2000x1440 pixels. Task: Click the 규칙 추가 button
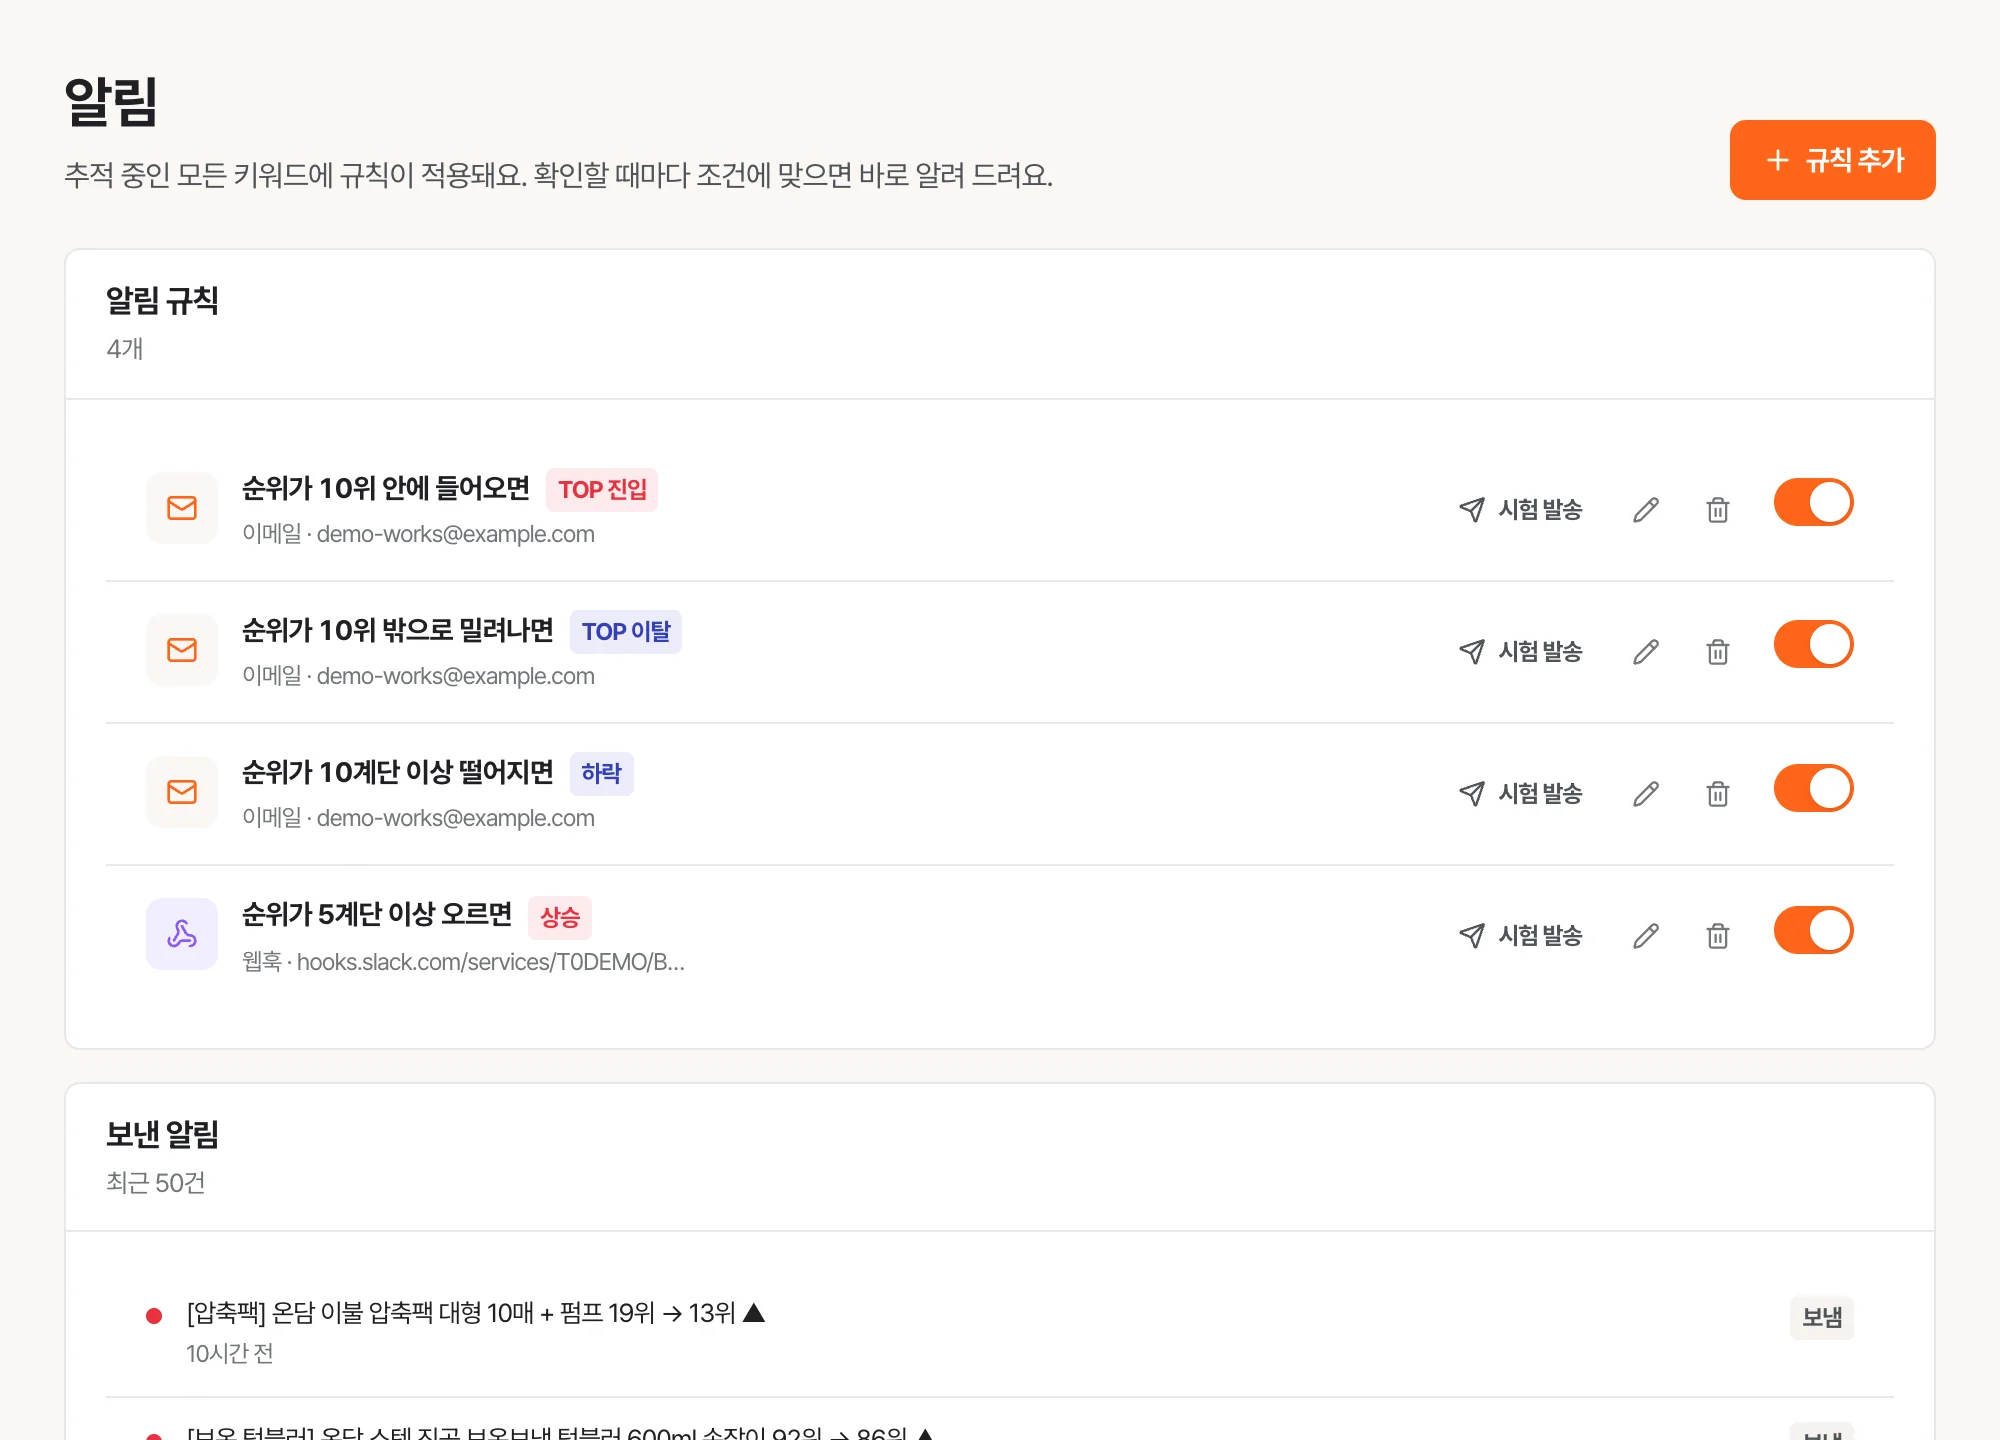pos(1832,160)
